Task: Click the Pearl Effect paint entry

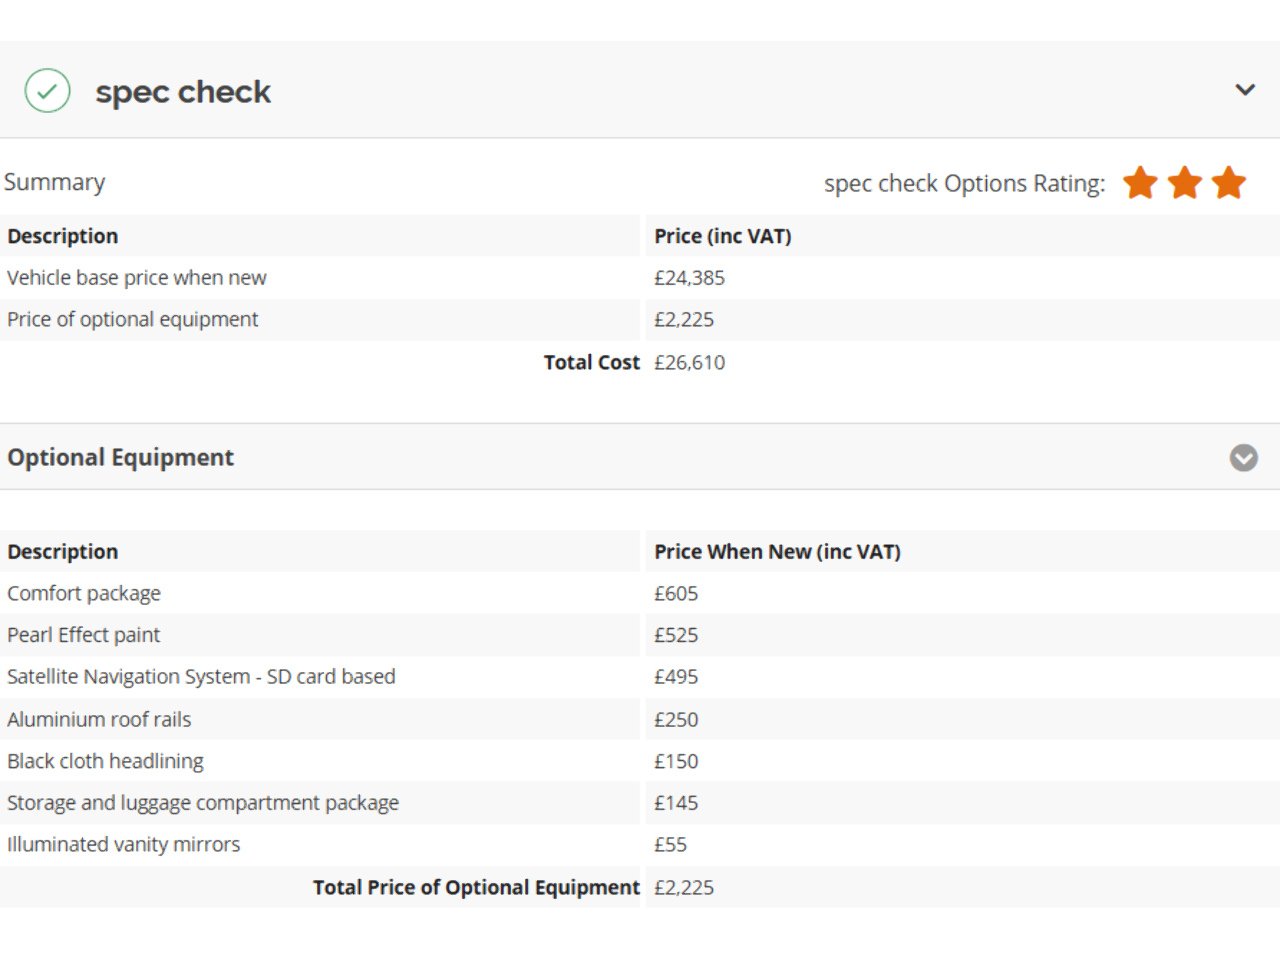Action: [84, 635]
